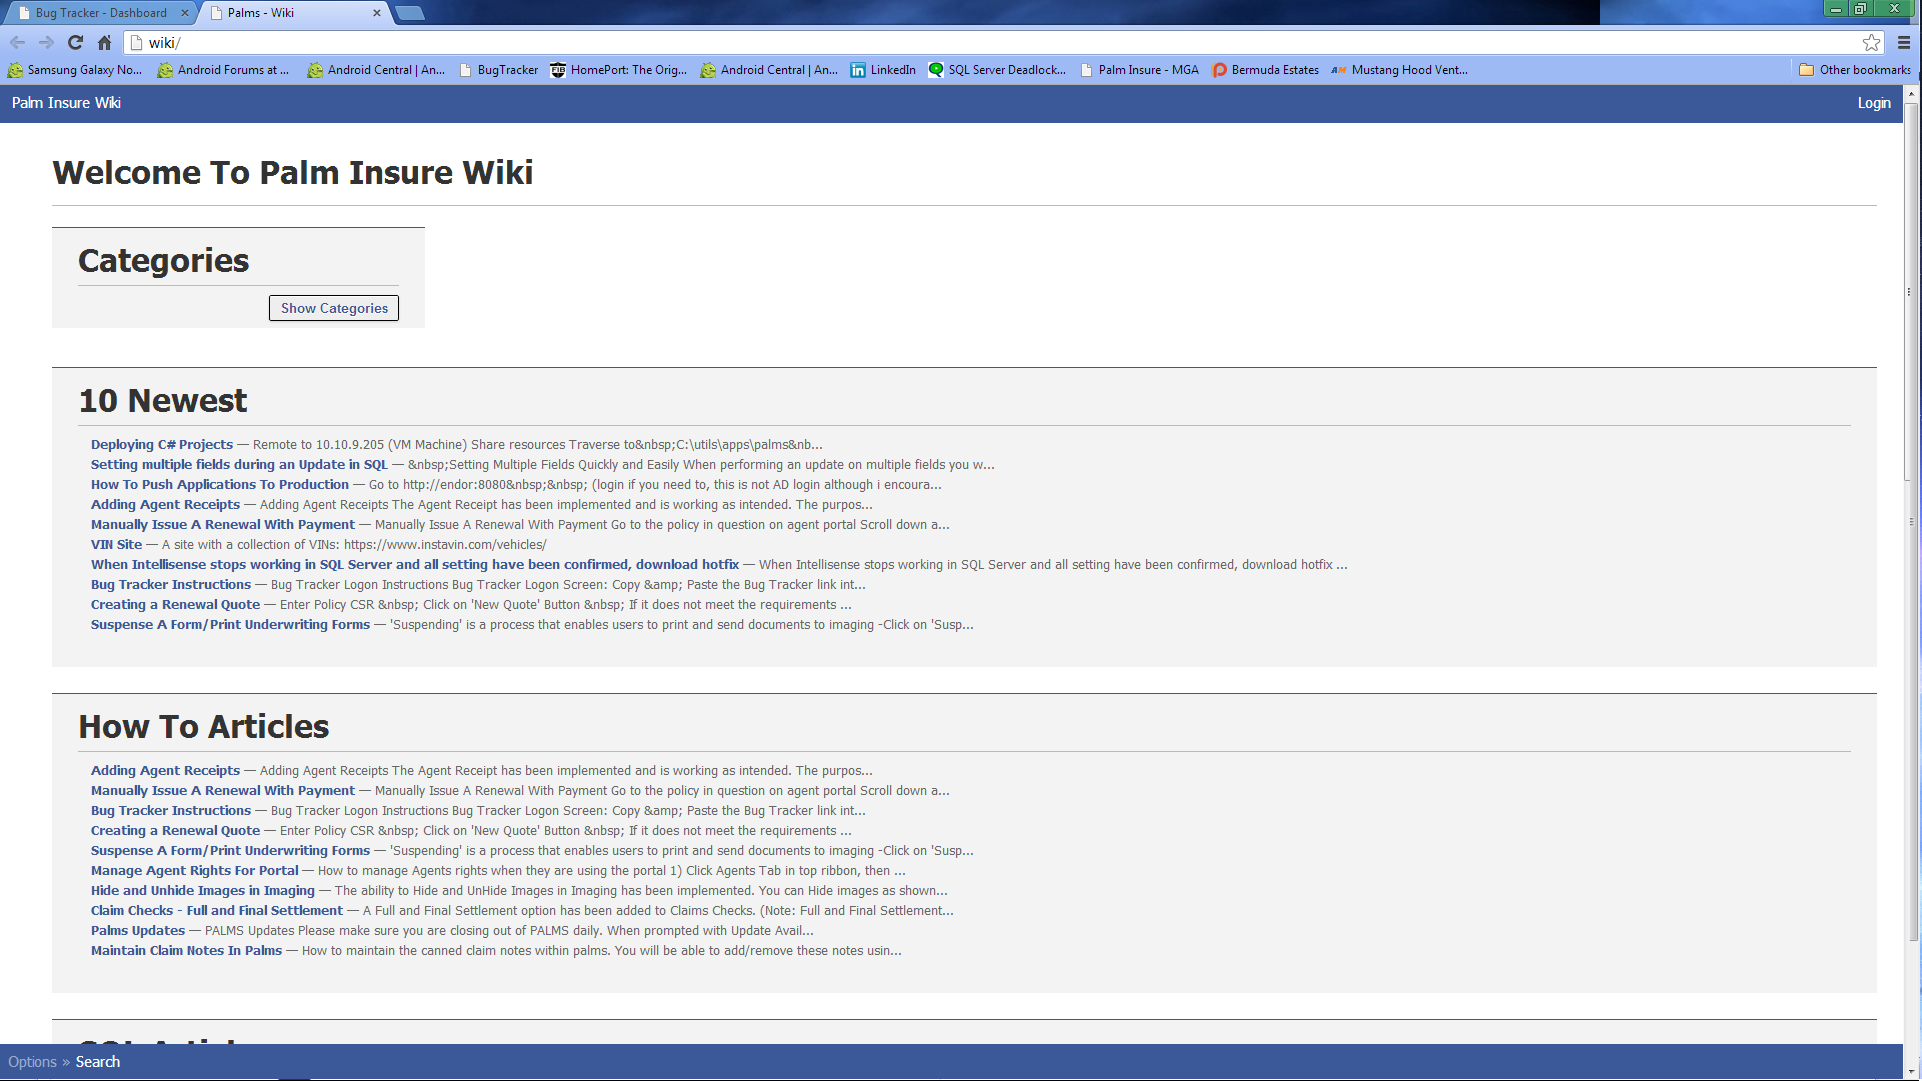Close the Palms - Wiki tab
Image resolution: width=1922 pixels, height=1081 pixels.
click(376, 13)
